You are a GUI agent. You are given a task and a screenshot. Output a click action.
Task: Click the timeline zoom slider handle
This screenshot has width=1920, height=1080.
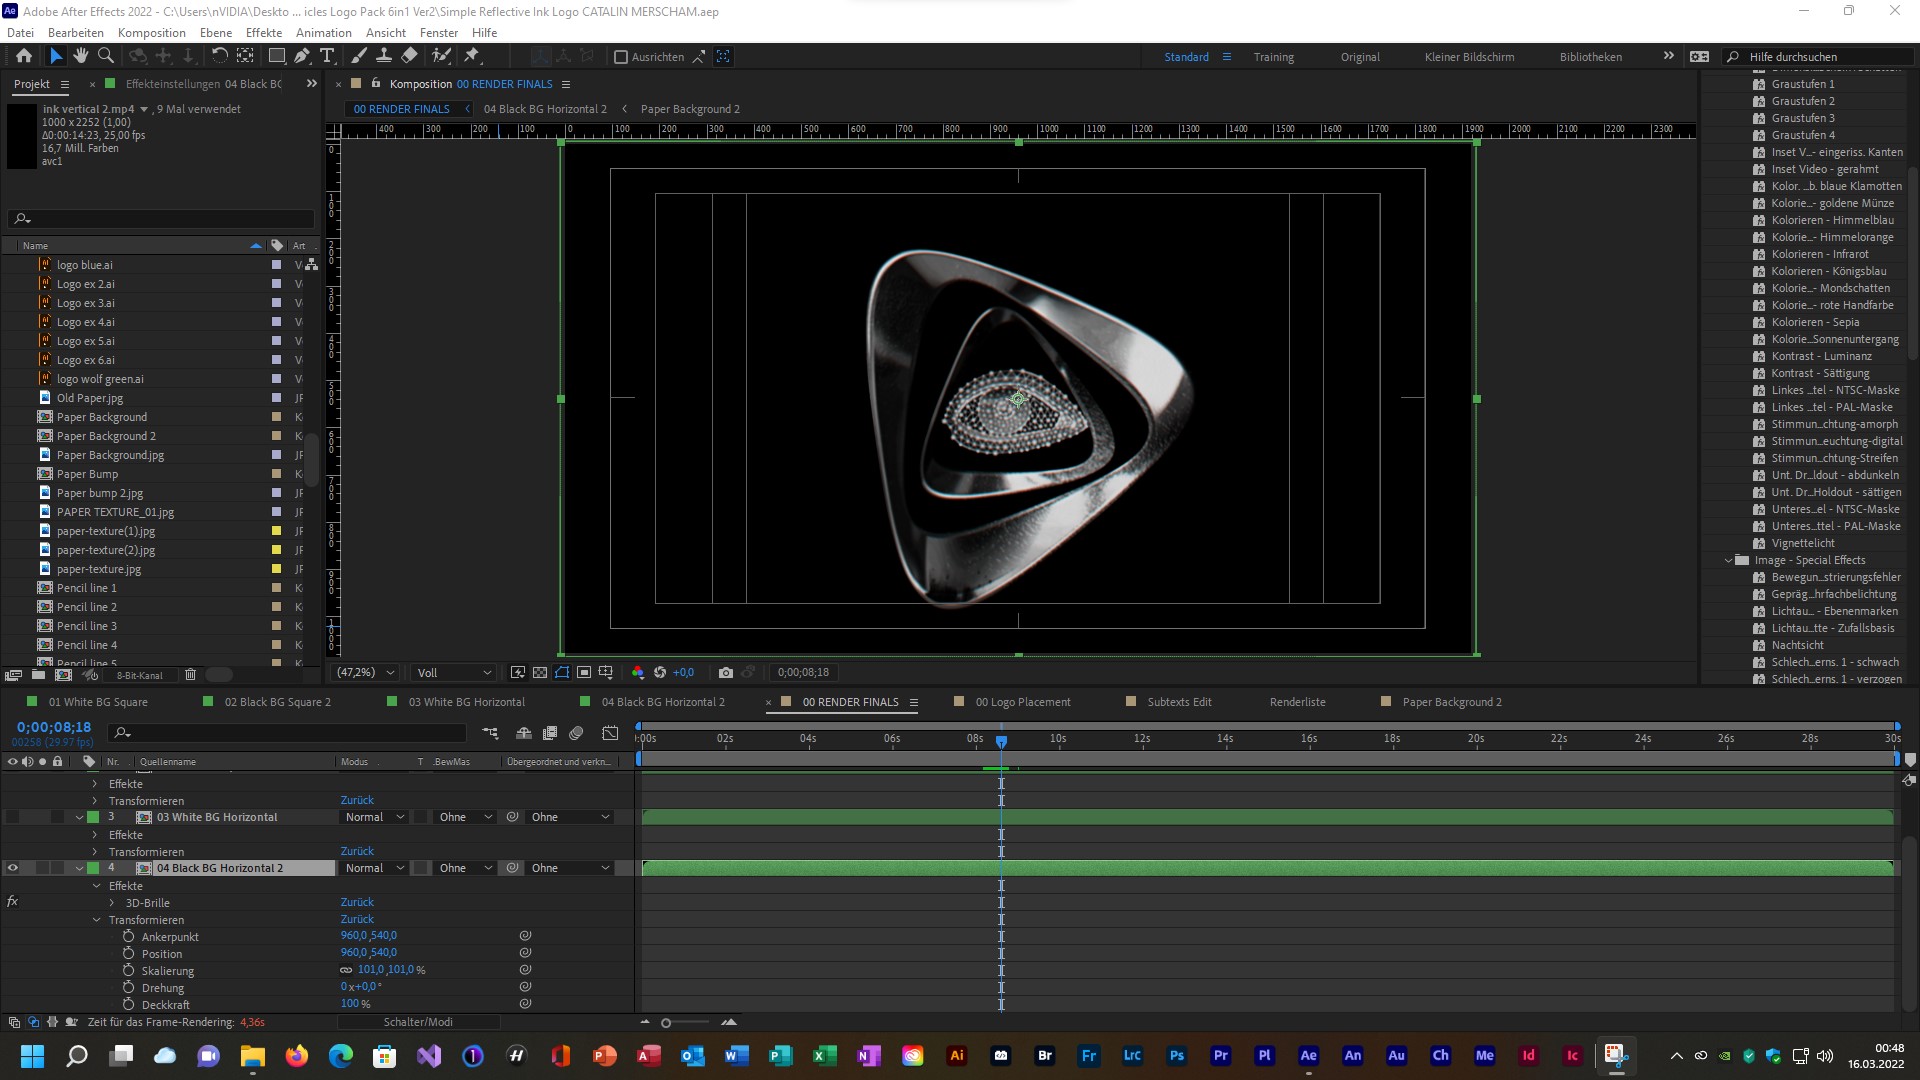point(666,1022)
